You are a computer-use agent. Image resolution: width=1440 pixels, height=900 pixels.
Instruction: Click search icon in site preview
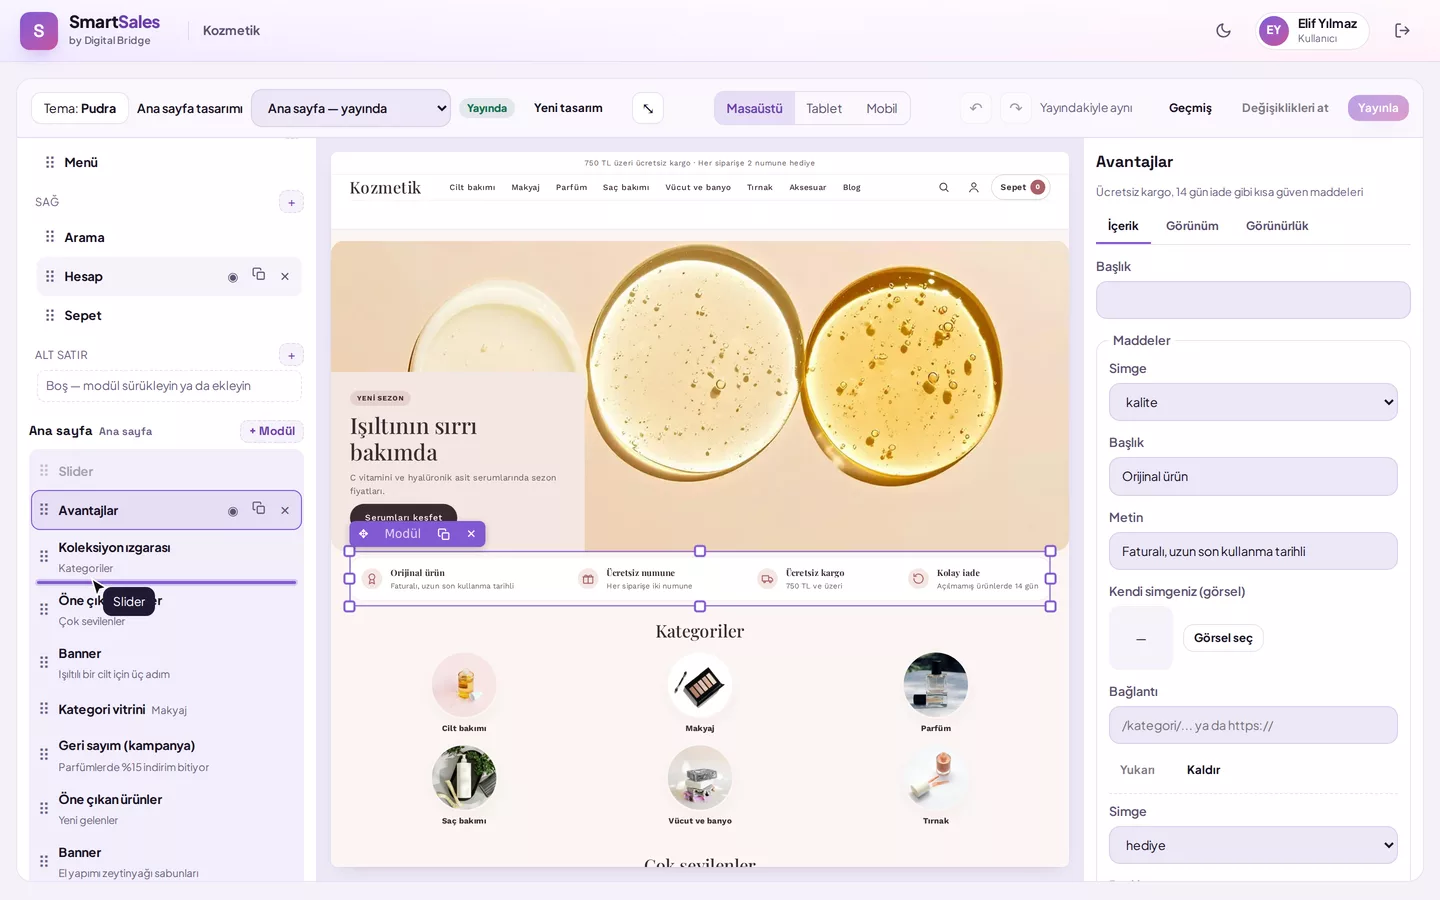coord(944,187)
